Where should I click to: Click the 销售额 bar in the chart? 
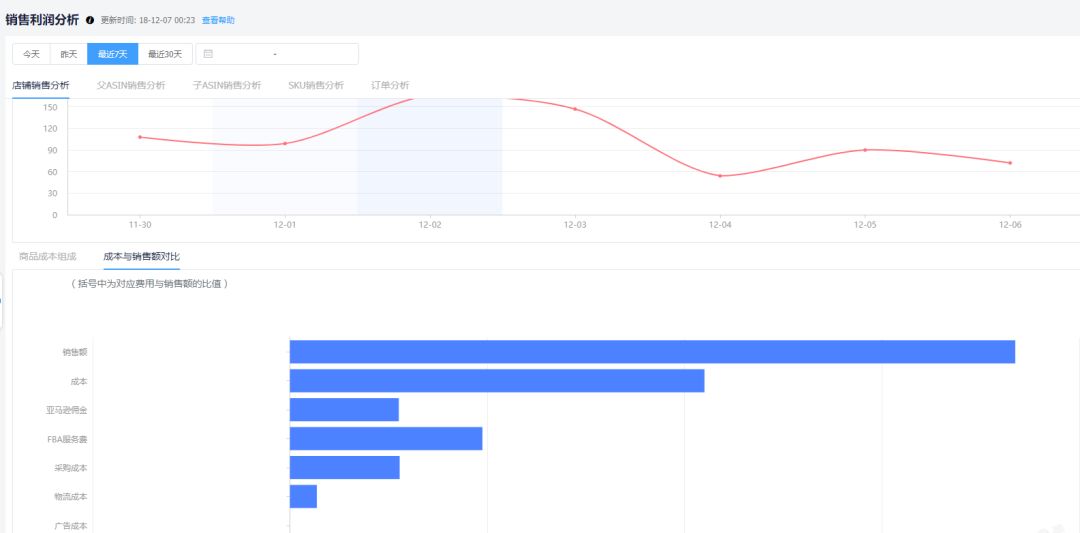click(x=652, y=351)
